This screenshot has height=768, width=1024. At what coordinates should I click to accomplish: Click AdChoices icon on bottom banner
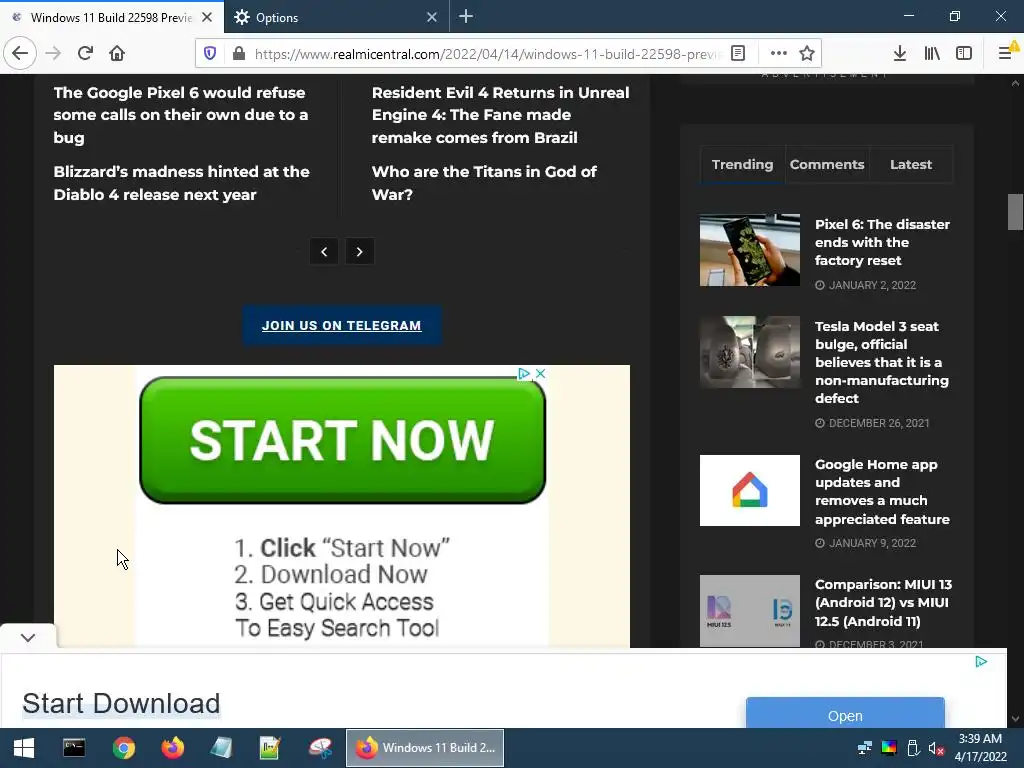[981, 662]
